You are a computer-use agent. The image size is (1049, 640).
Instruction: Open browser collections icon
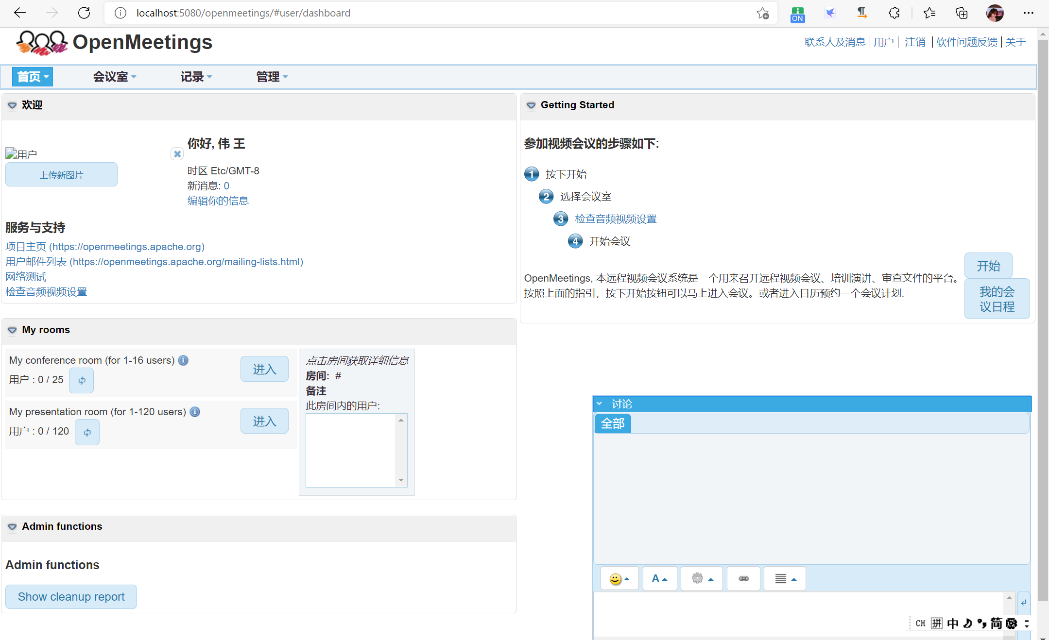tap(961, 13)
